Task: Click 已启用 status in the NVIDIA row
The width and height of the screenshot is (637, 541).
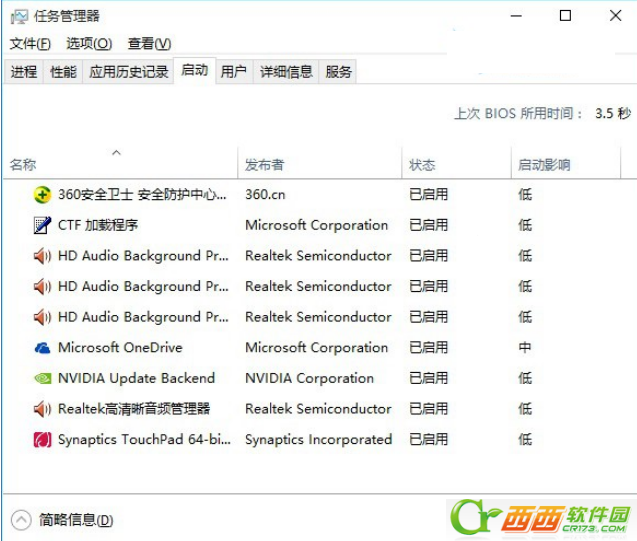Action: click(429, 378)
